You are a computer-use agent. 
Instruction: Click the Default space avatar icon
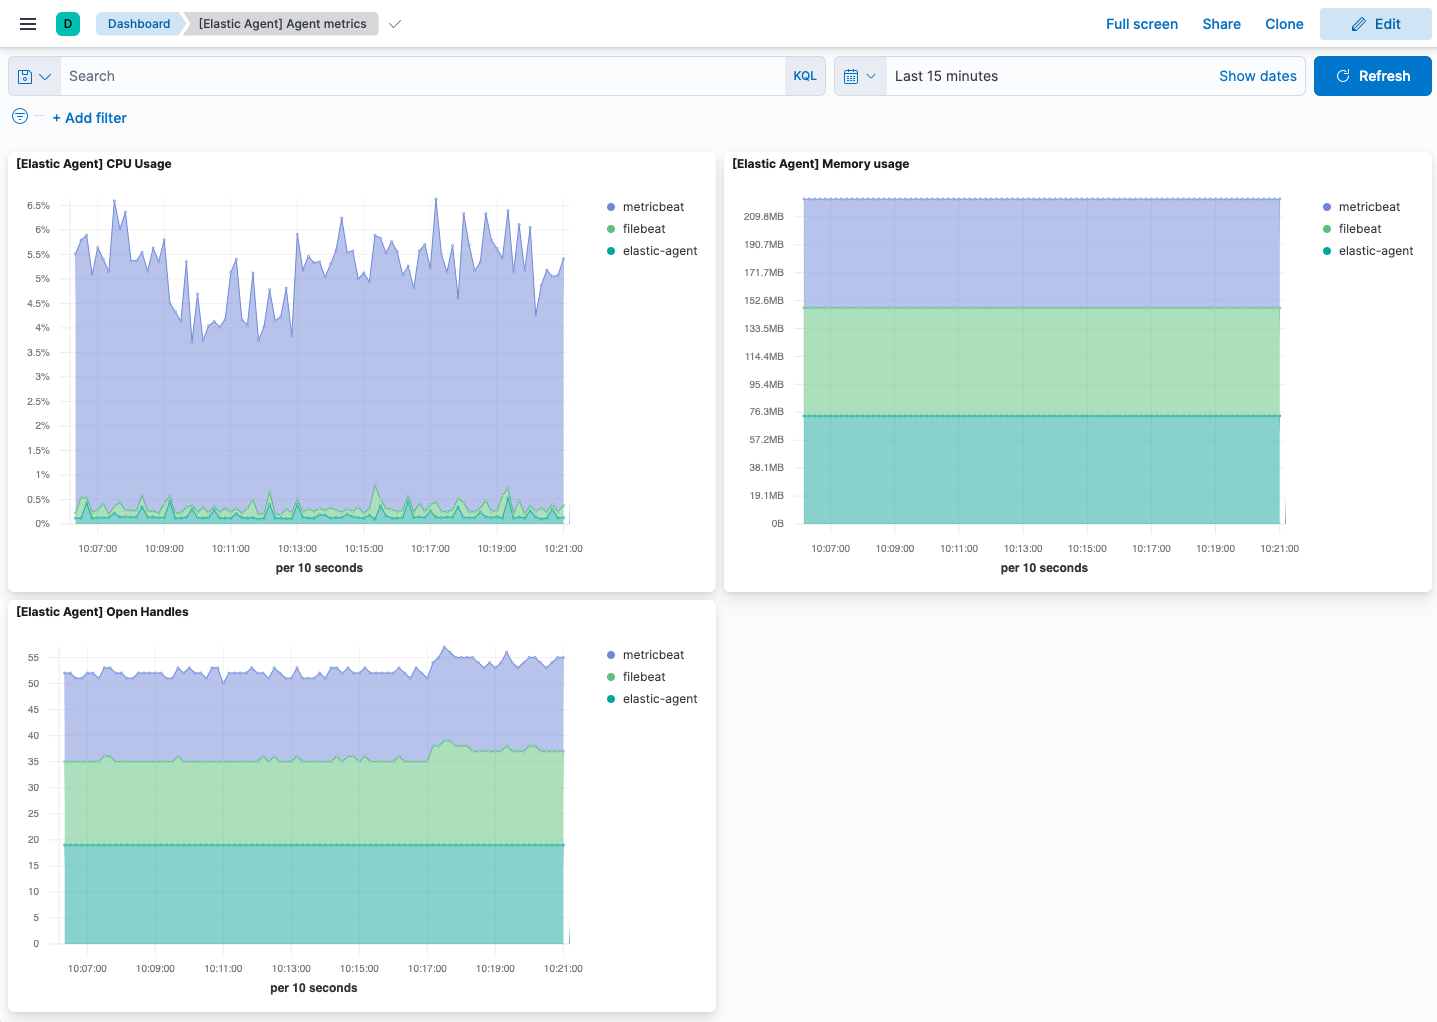(x=66, y=22)
